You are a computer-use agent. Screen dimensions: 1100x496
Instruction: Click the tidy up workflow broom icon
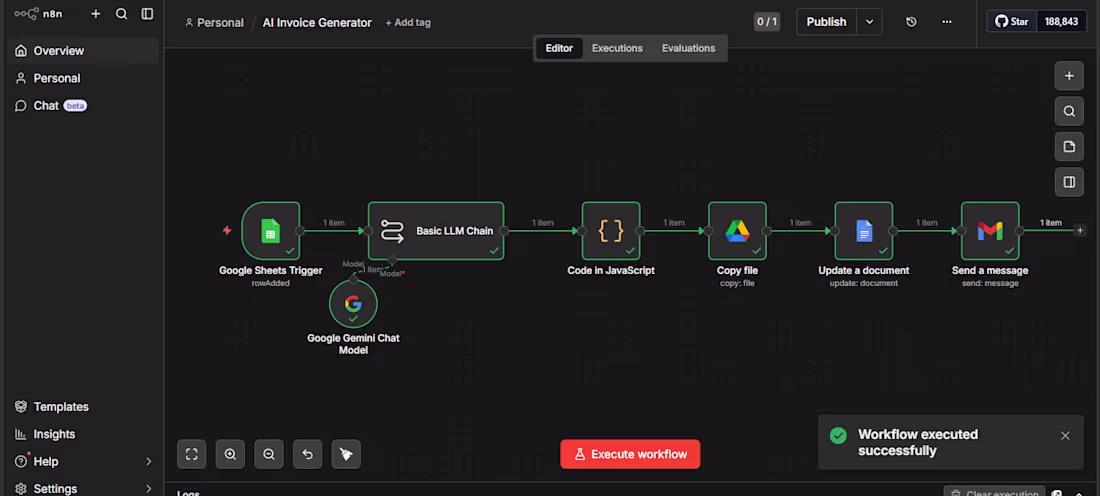(346, 454)
